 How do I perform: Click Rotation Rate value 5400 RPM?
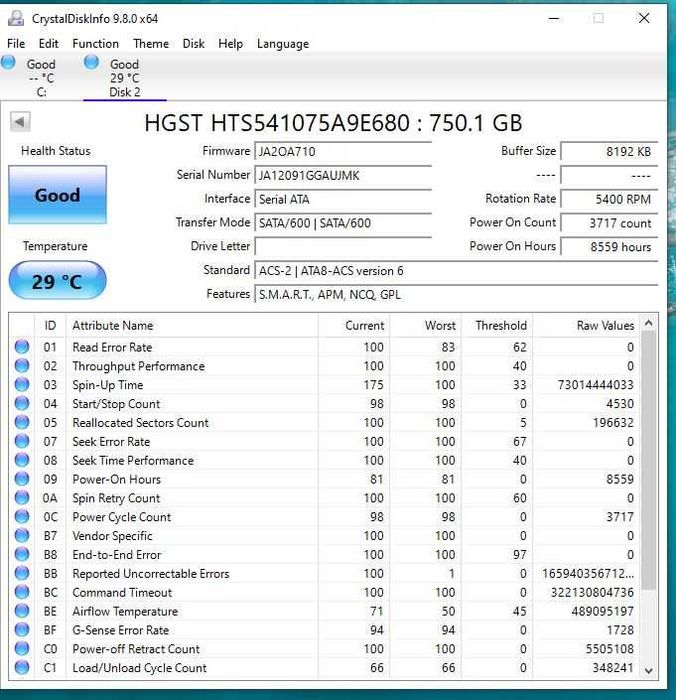(x=609, y=199)
